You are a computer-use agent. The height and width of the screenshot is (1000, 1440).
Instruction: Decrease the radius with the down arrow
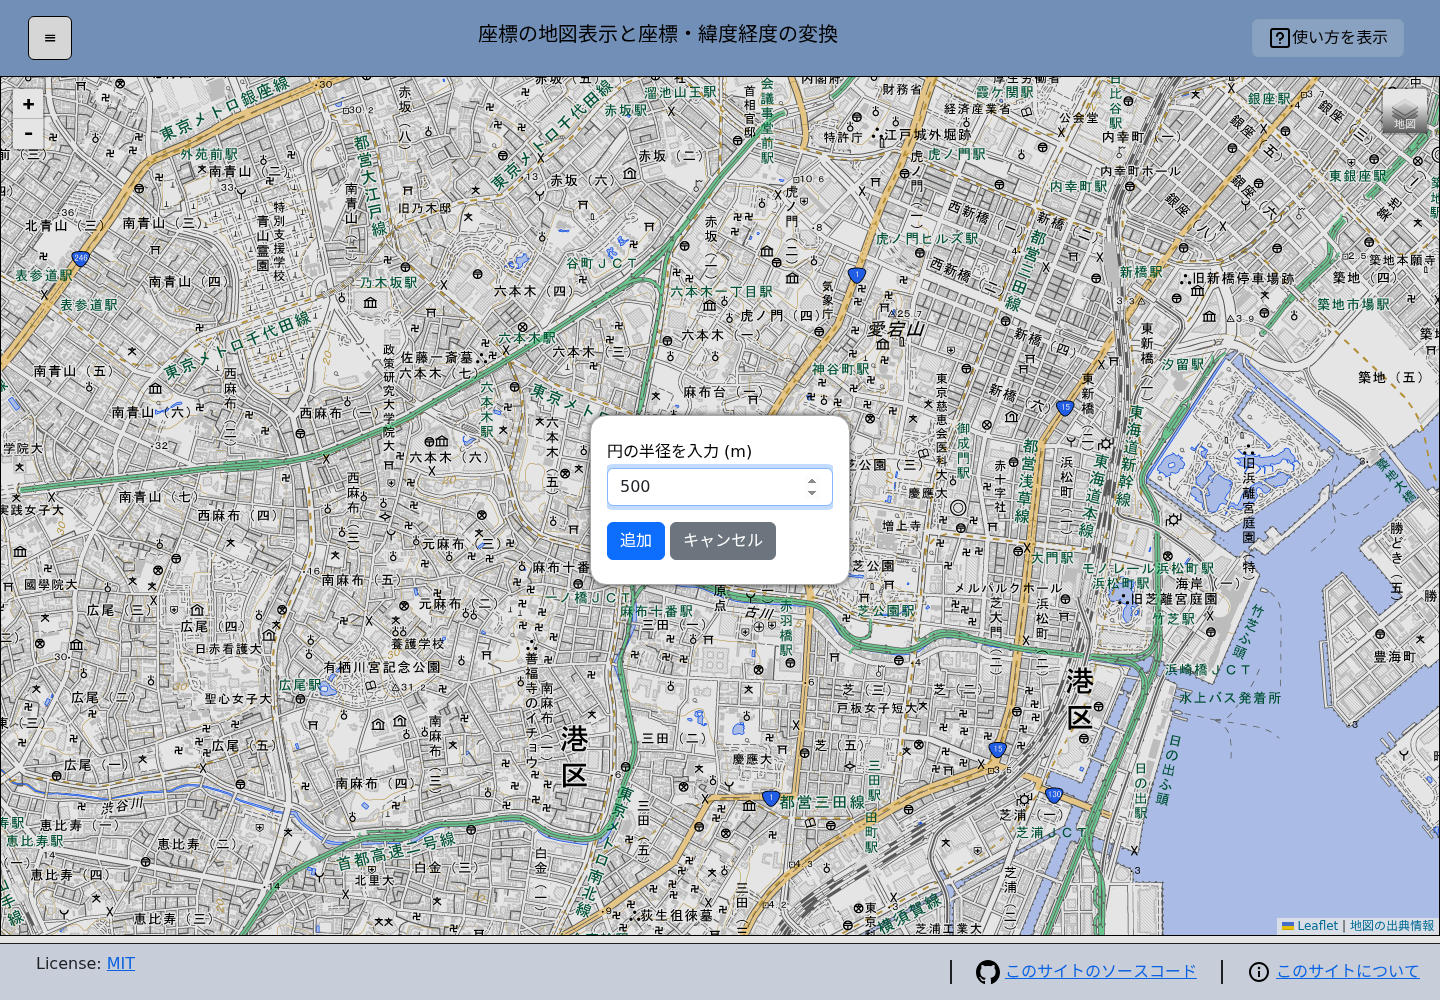pyautogui.click(x=812, y=493)
